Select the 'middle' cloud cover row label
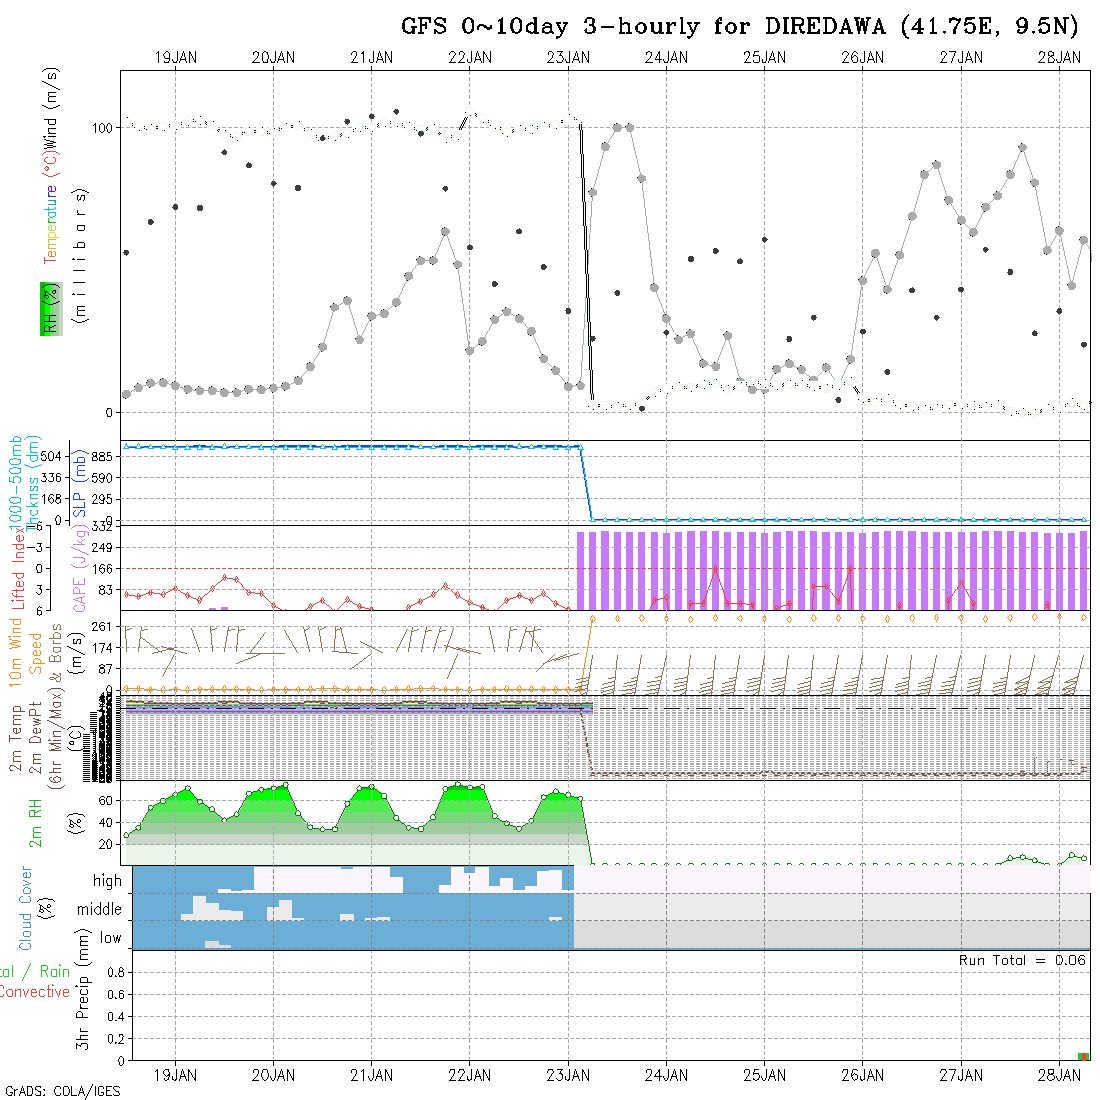The width and height of the screenshot is (1100, 1100). coord(100,910)
